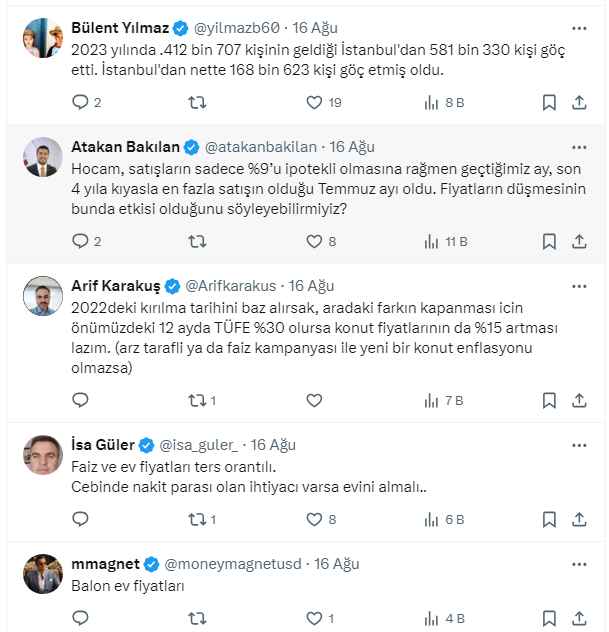Reply to Bülent Yılmaz's tweet
609x632 pixels.
tap(82, 102)
